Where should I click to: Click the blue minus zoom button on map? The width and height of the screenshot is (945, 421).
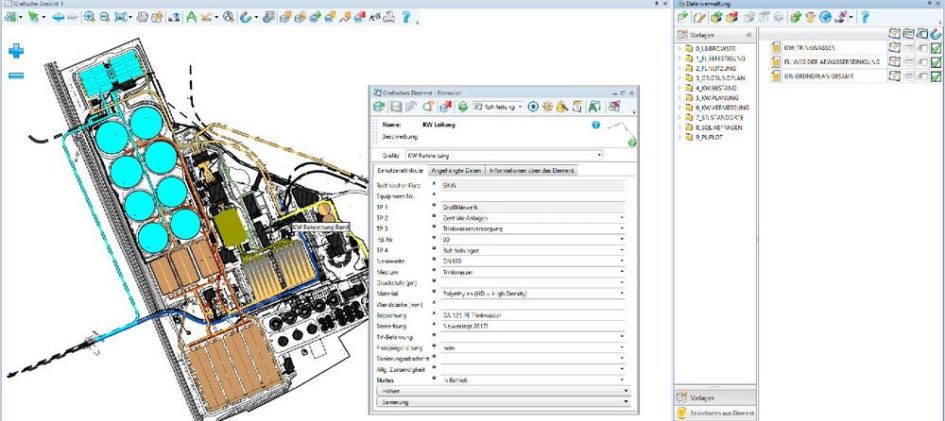[x=16, y=75]
